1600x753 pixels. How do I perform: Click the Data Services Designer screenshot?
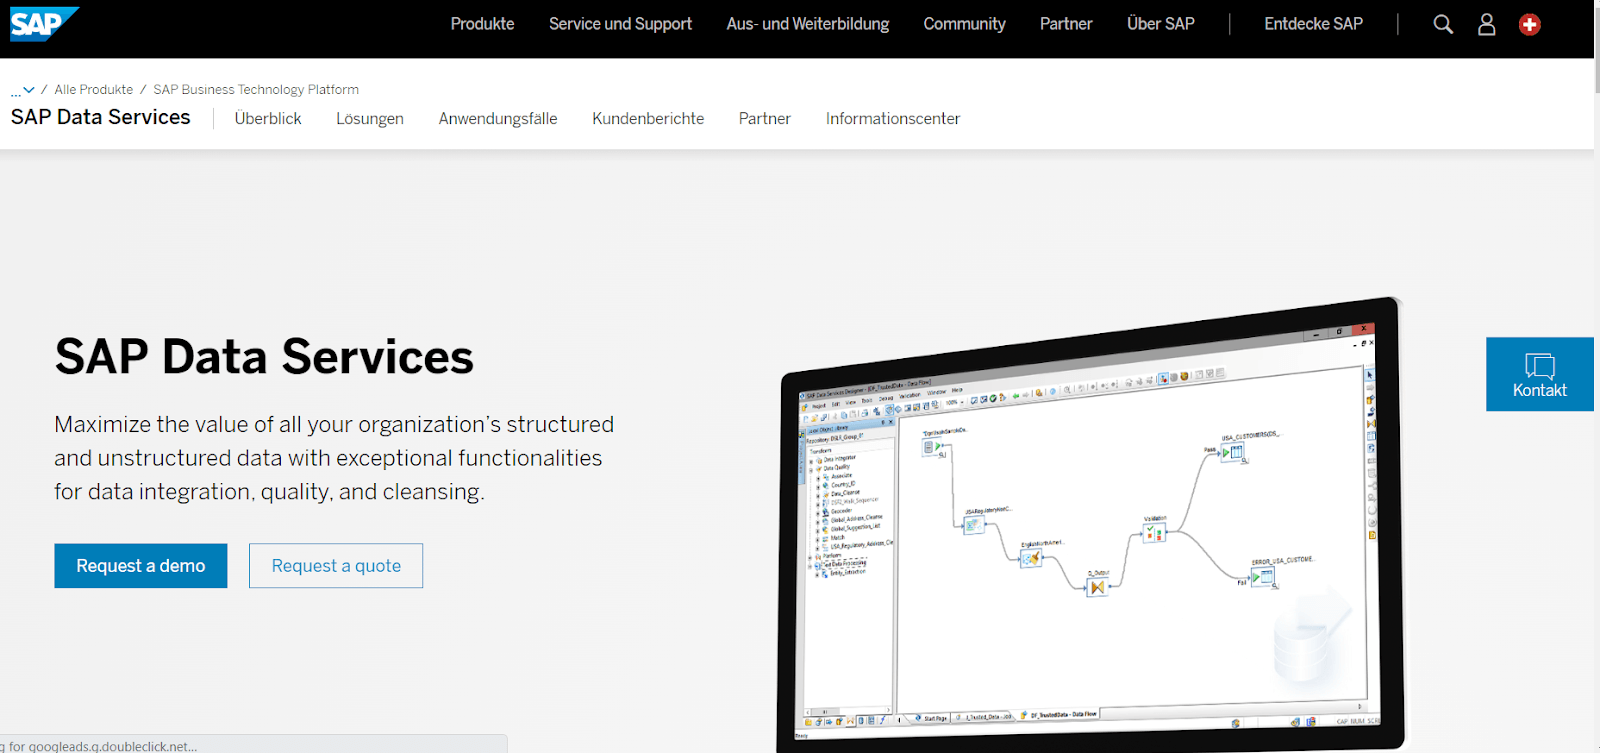pyautogui.click(x=1092, y=525)
